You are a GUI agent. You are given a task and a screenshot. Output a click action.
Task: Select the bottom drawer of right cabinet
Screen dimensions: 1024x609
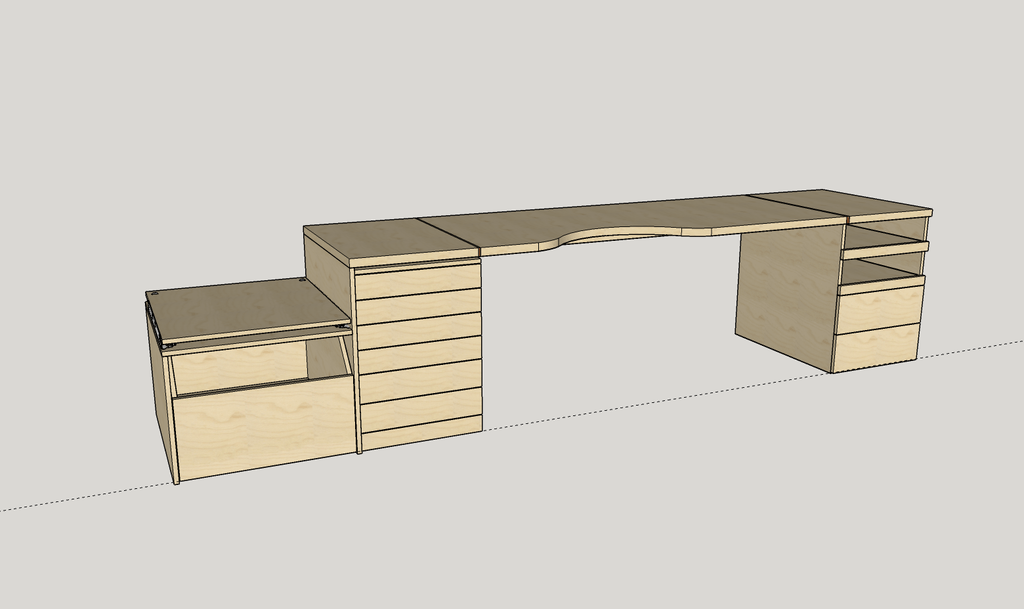click(876, 349)
